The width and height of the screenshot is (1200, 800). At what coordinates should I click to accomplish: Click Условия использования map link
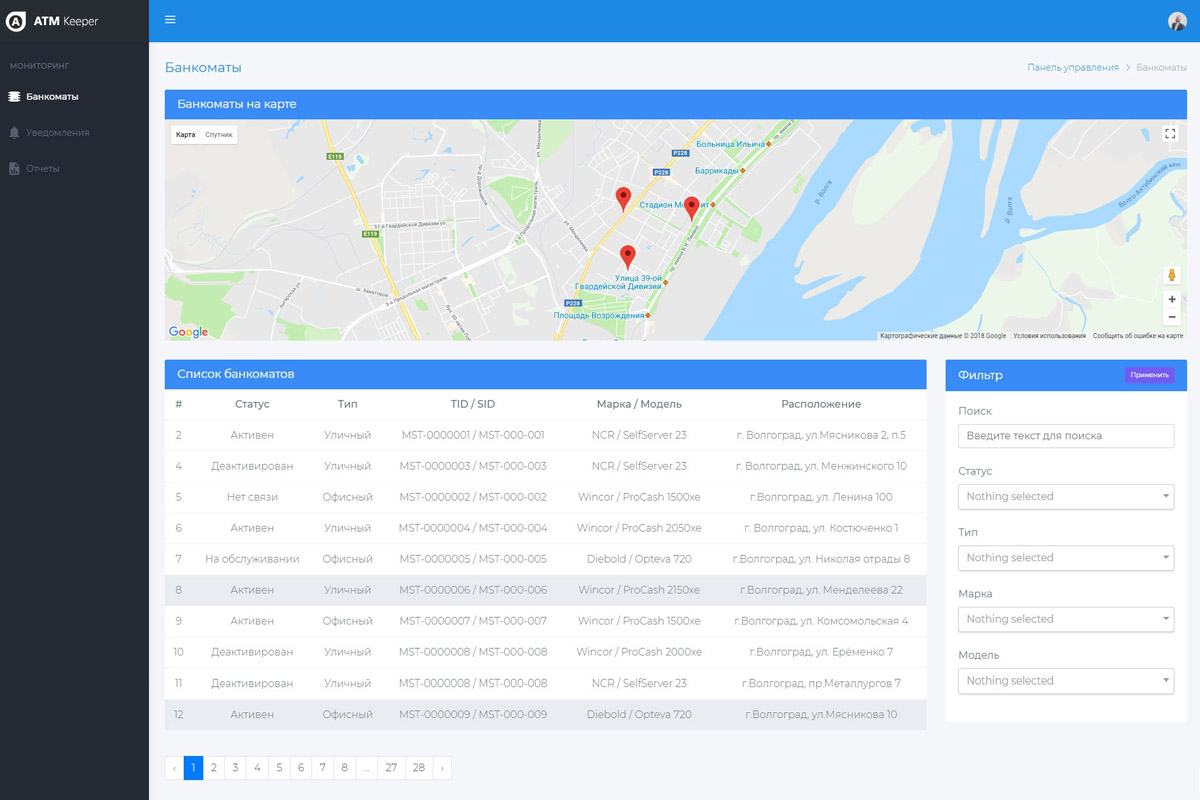tap(1049, 336)
